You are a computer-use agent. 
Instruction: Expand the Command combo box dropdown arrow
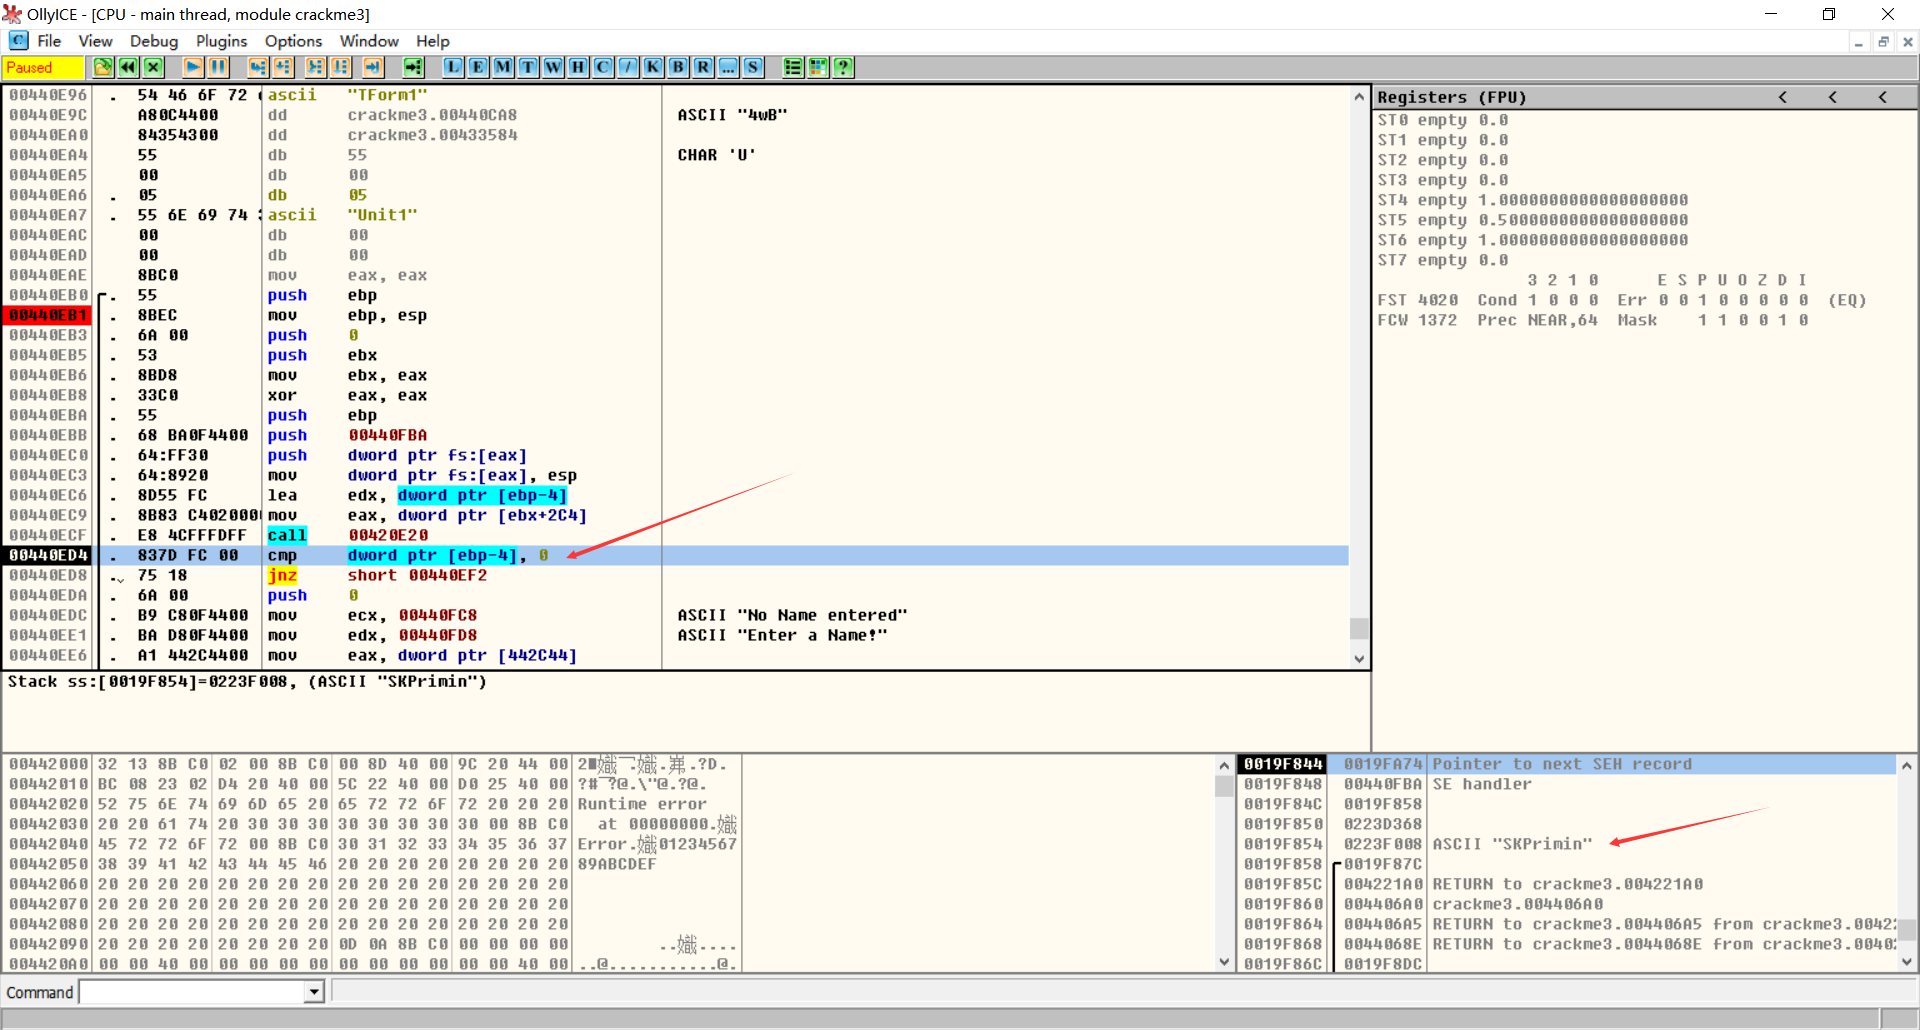[x=314, y=992]
